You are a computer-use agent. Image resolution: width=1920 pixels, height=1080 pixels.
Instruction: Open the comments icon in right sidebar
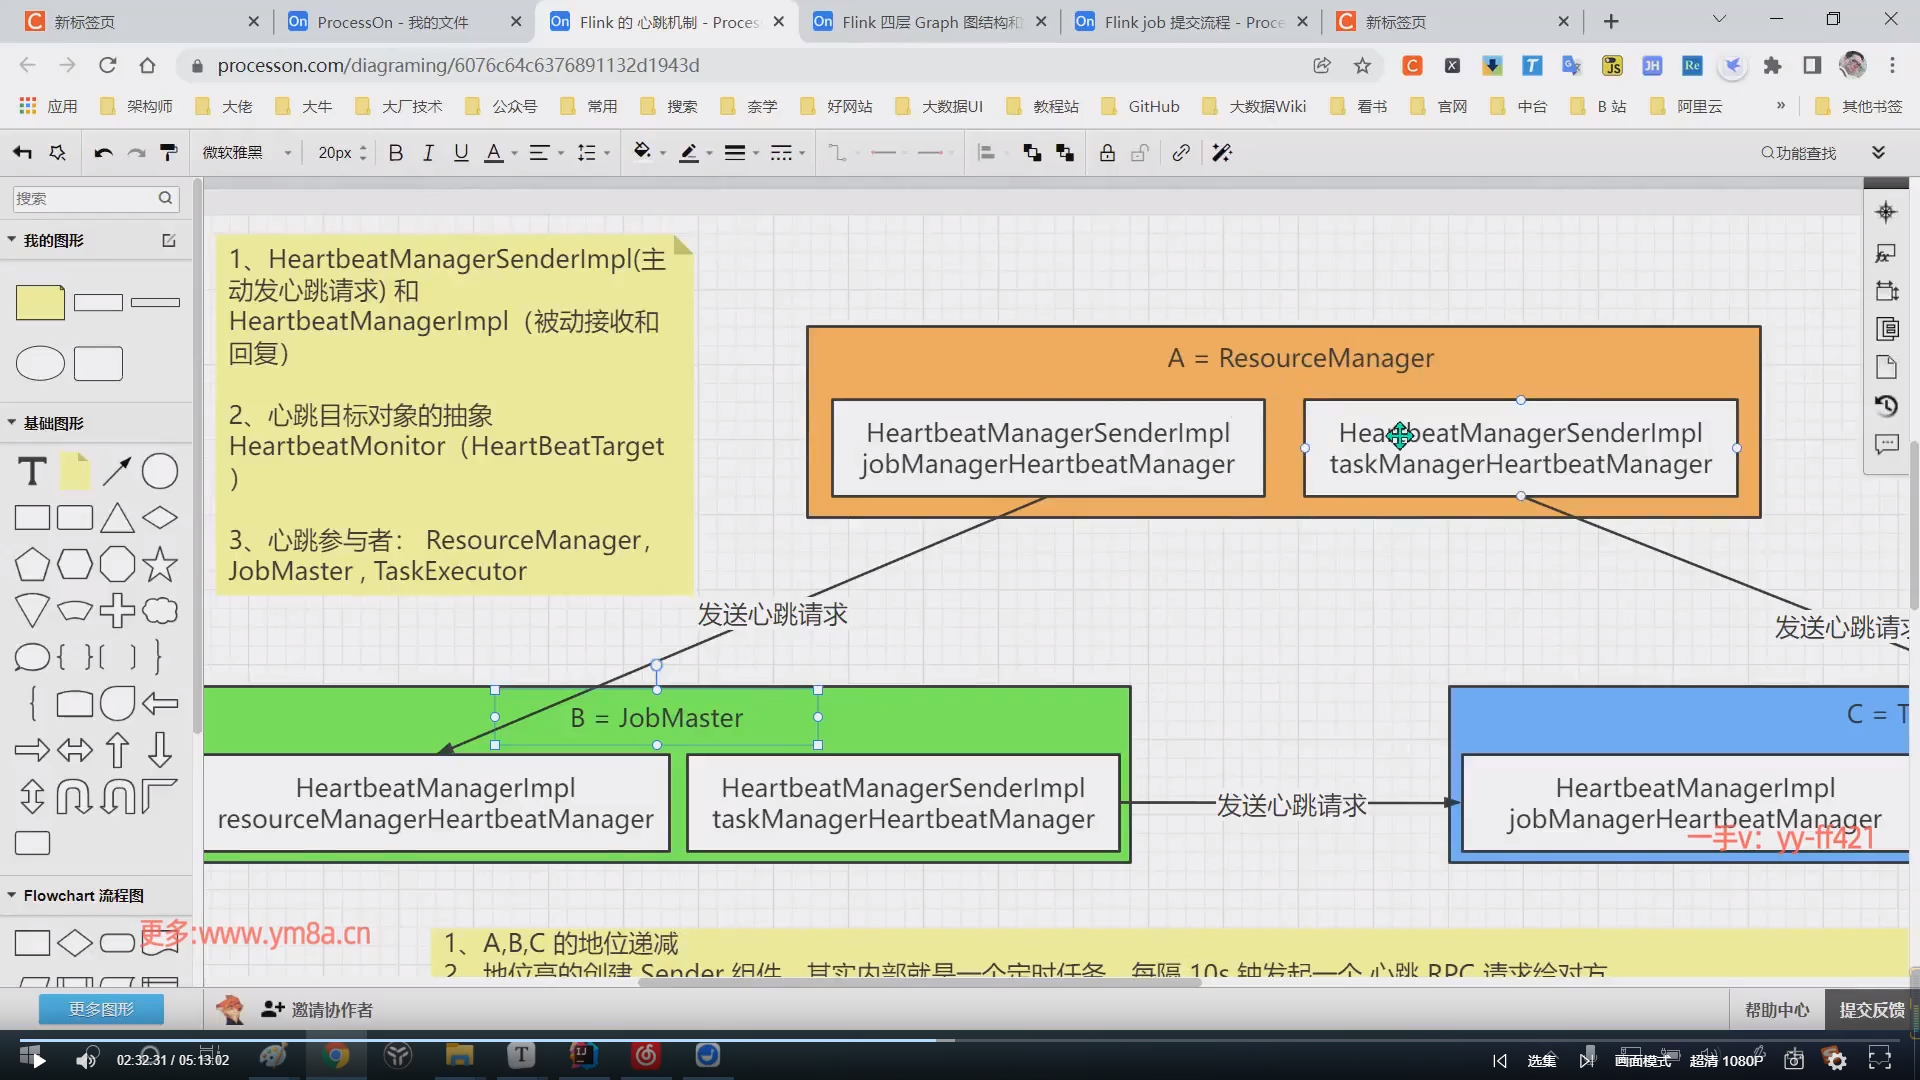[1886, 444]
